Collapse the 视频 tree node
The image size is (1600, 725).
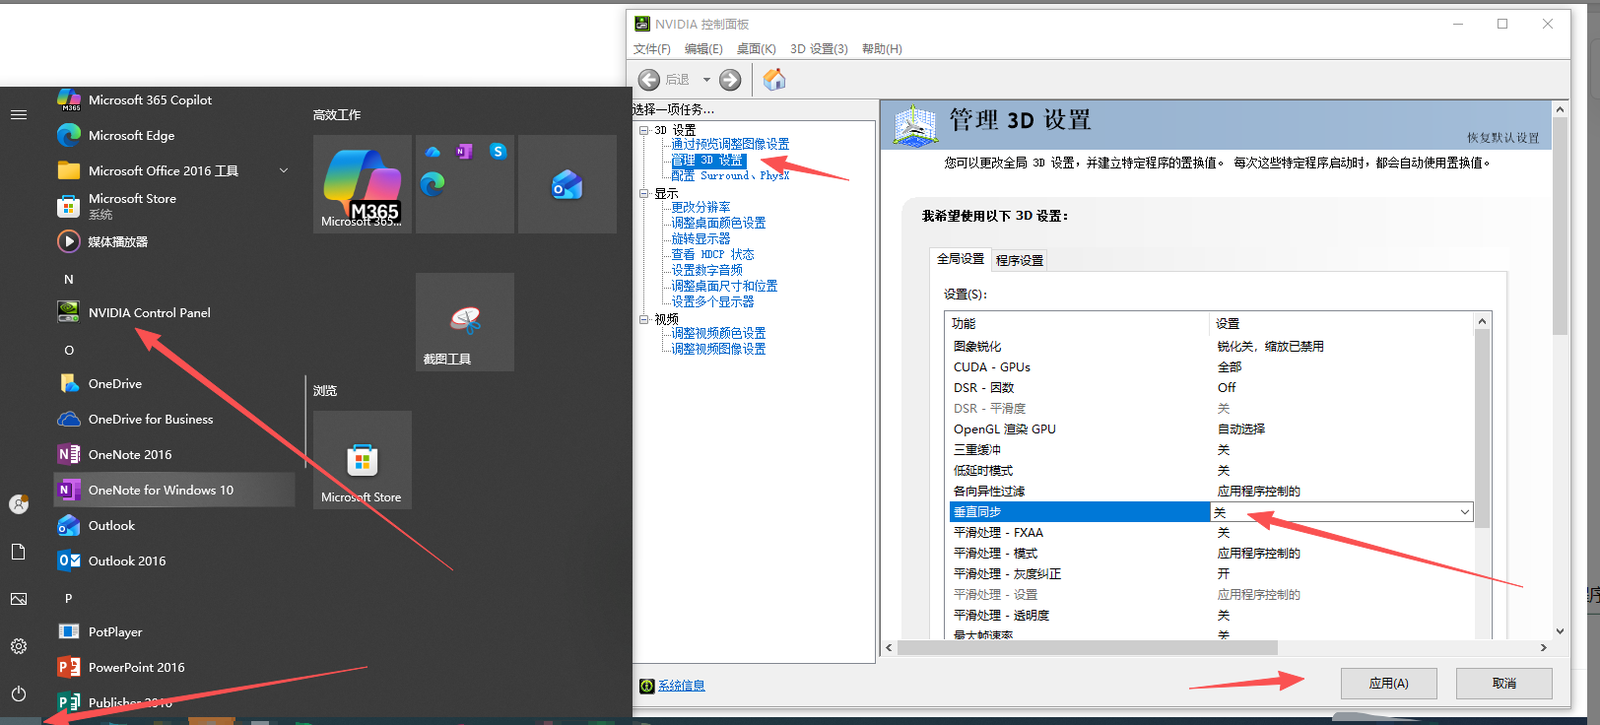point(644,319)
